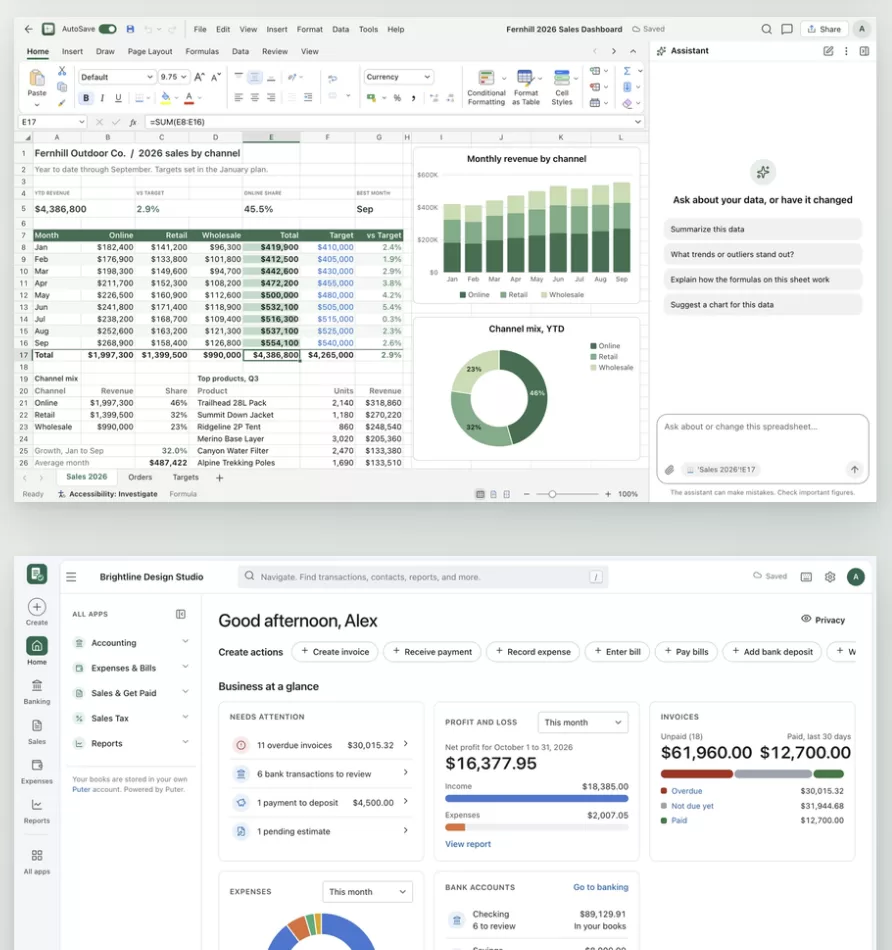
Task: Click the Create invoice button
Action: (335, 652)
